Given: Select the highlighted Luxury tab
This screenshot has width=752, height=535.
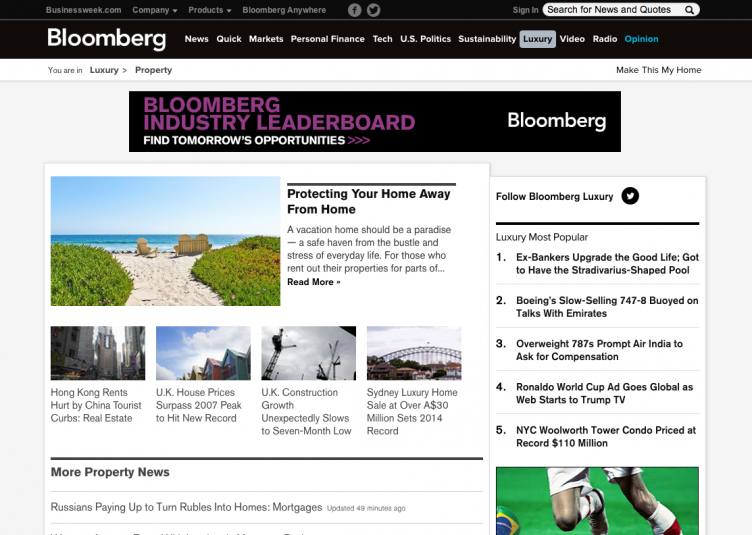Looking at the screenshot, I should (x=538, y=39).
